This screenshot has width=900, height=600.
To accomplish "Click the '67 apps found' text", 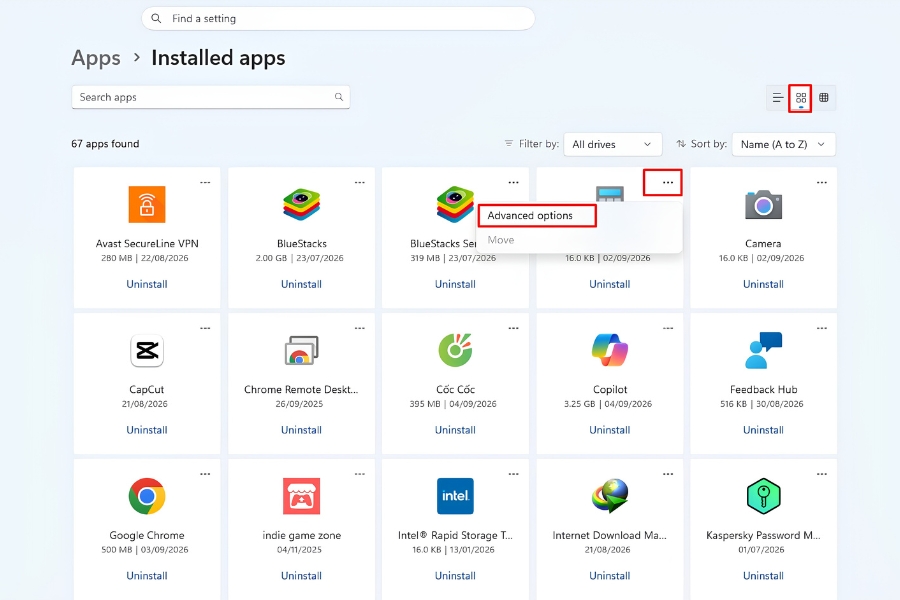I will pos(105,144).
